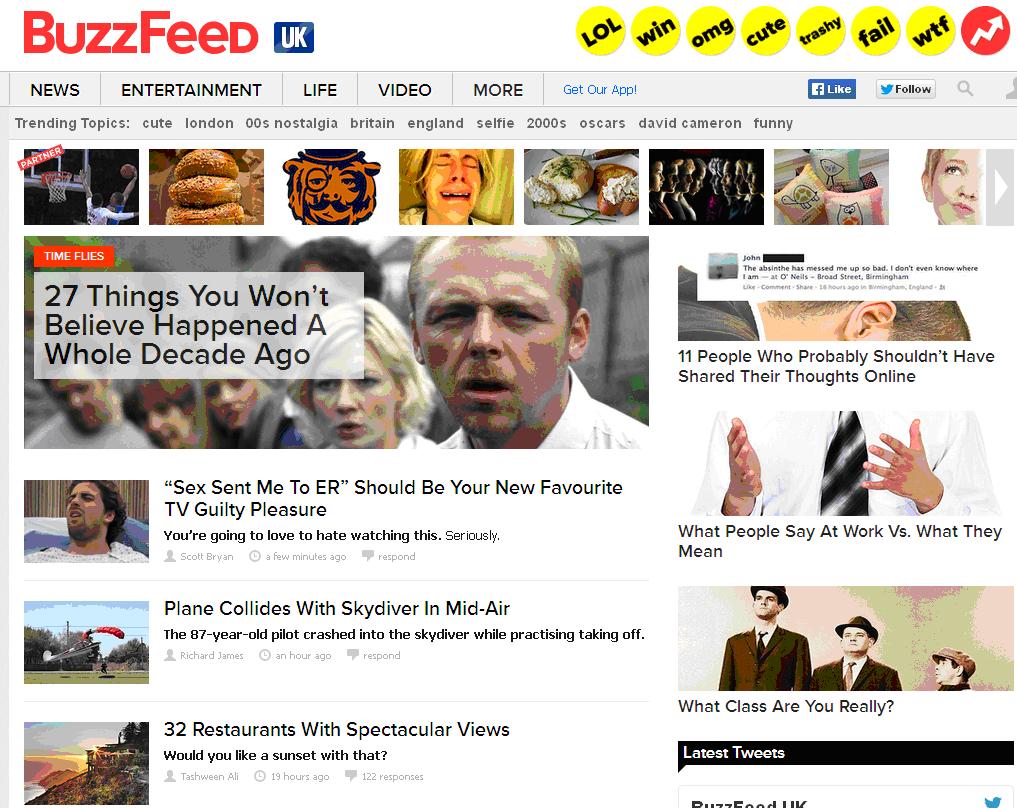The image size is (1017, 808).
Task: Open the fail badge feed
Action: 876,30
